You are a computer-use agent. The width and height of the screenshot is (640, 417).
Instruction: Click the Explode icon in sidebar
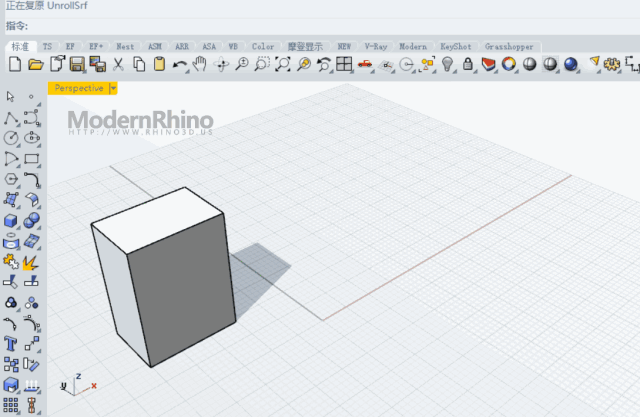[31, 262]
